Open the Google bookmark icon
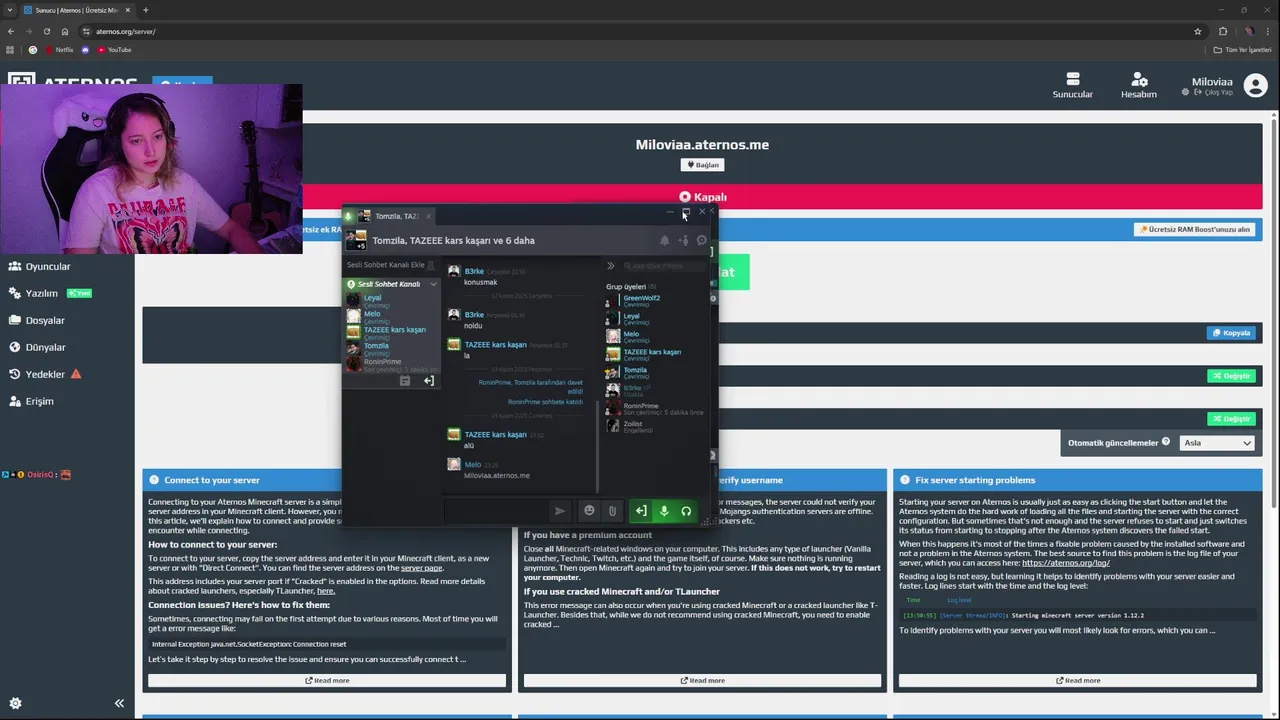This screenshot has width=1280, height=720. click(x=33, y=49)
